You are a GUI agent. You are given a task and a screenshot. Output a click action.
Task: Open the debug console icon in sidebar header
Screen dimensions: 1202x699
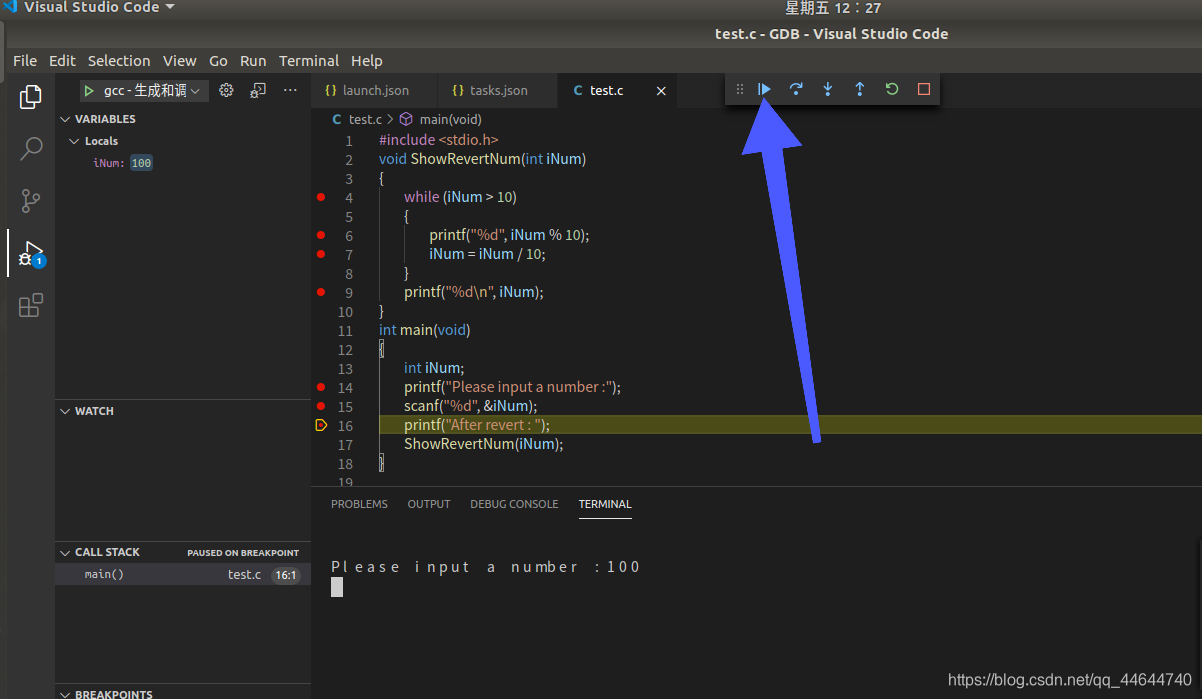[258, 90]
